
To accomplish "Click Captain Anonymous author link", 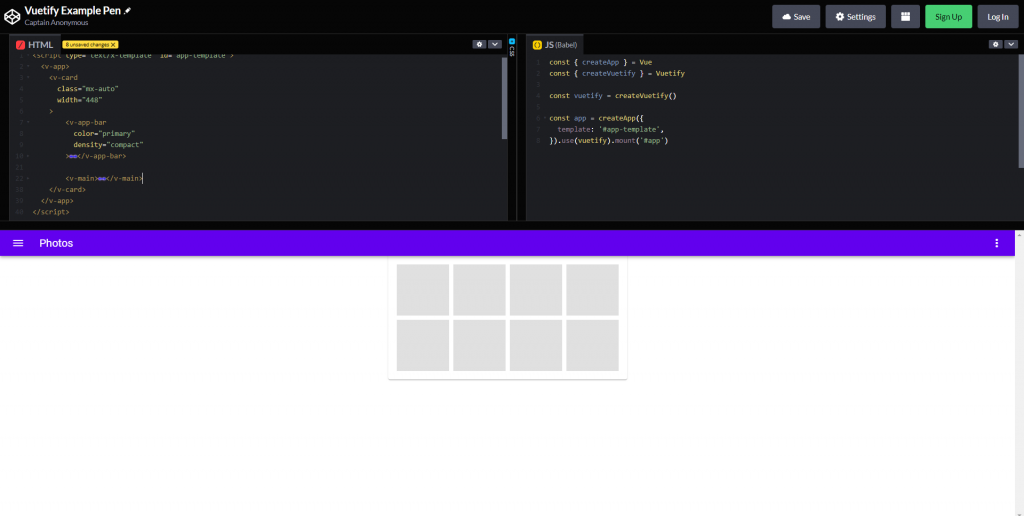I will tap(56, 23).
